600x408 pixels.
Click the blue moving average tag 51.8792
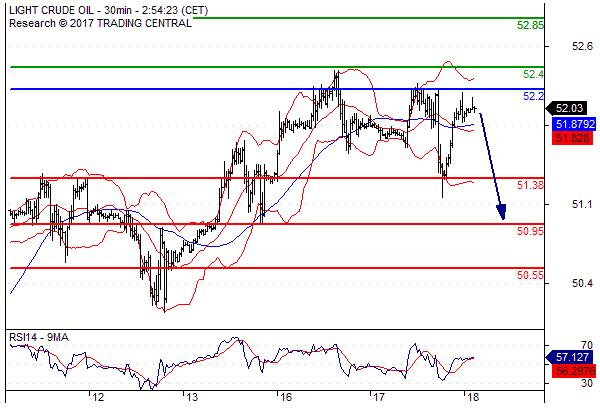click(x=573, y=124)
